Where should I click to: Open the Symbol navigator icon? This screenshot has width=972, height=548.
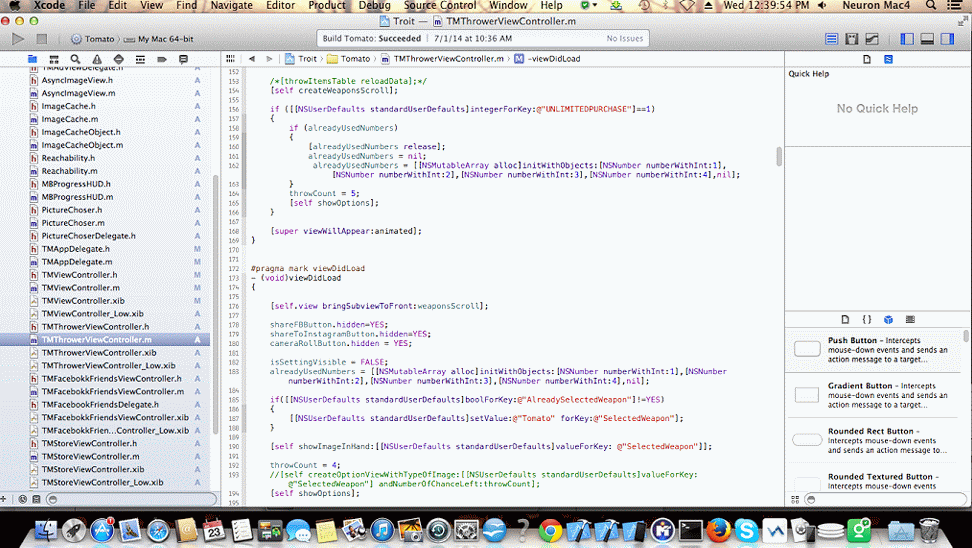(54, 60)
